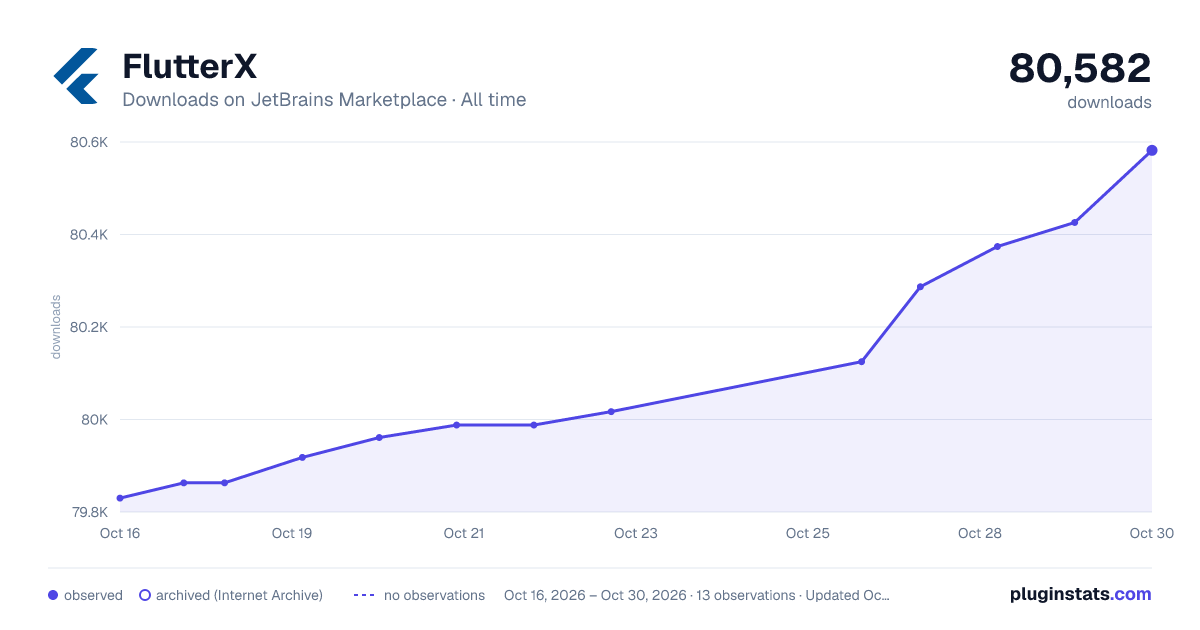Click the 80.2K y-axis label
This screenshot has height=630, width=1200.
pos(89,327)
